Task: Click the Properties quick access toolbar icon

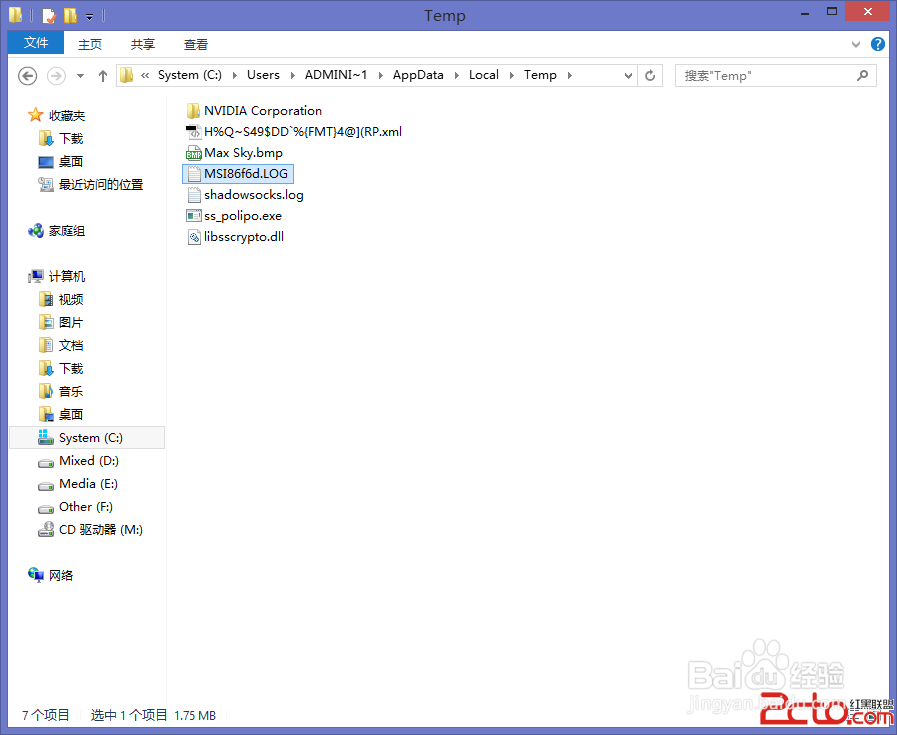Action: click(x=49, y=15)
